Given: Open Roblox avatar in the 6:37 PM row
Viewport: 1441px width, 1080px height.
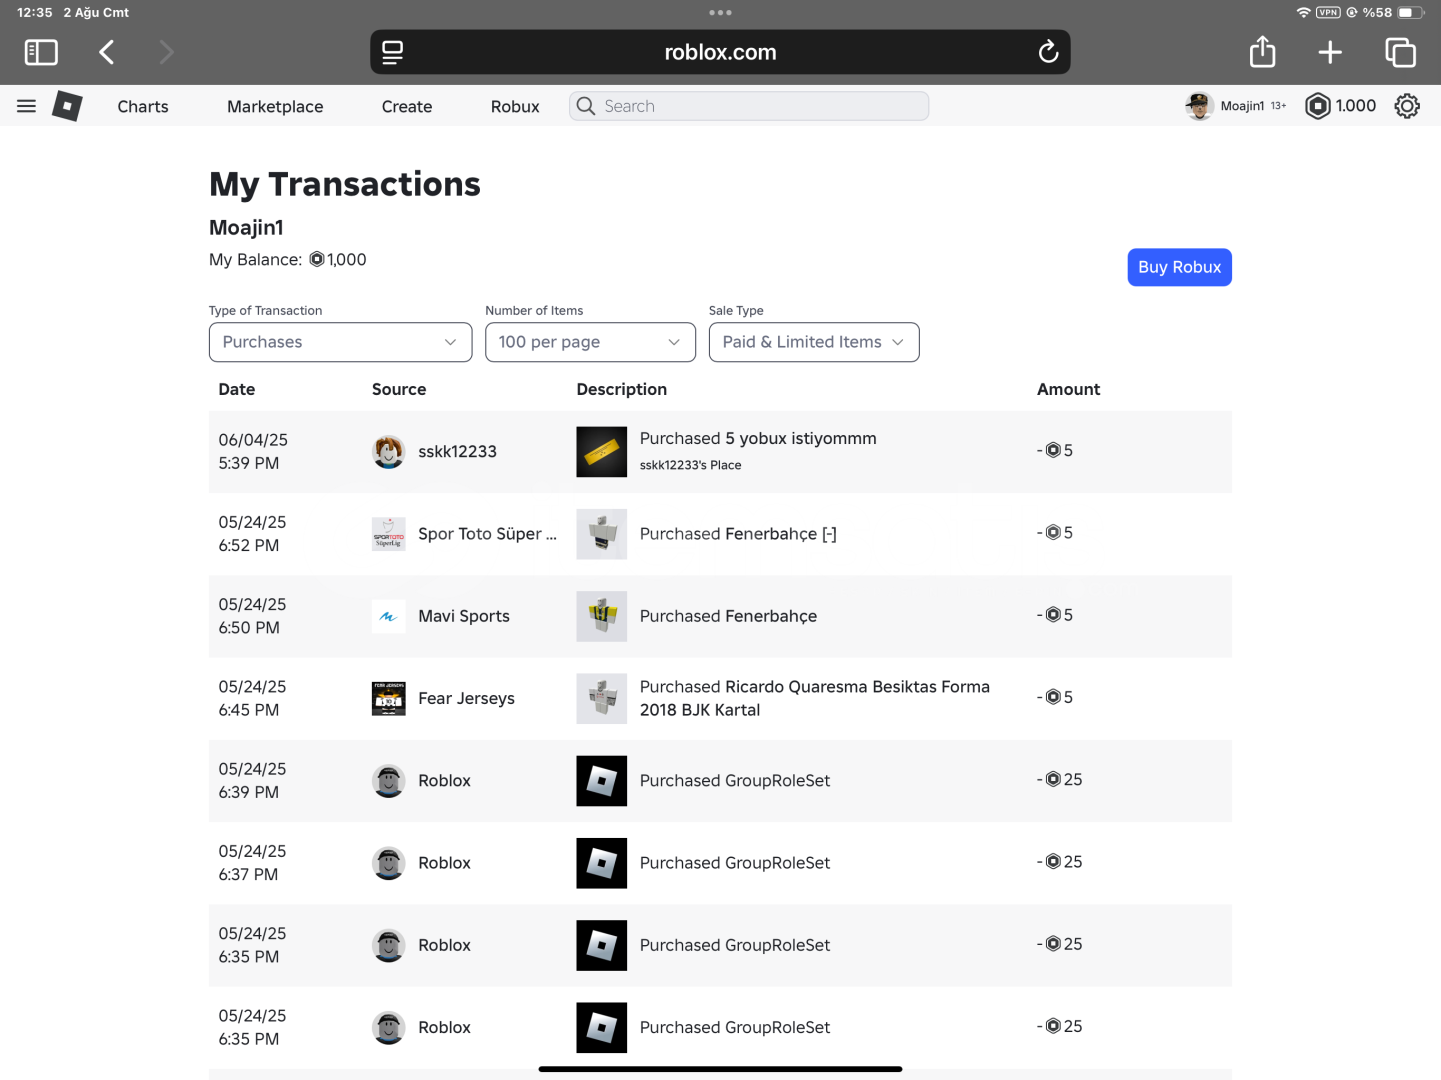Looking at the screenshot, I should click(389, 863).
